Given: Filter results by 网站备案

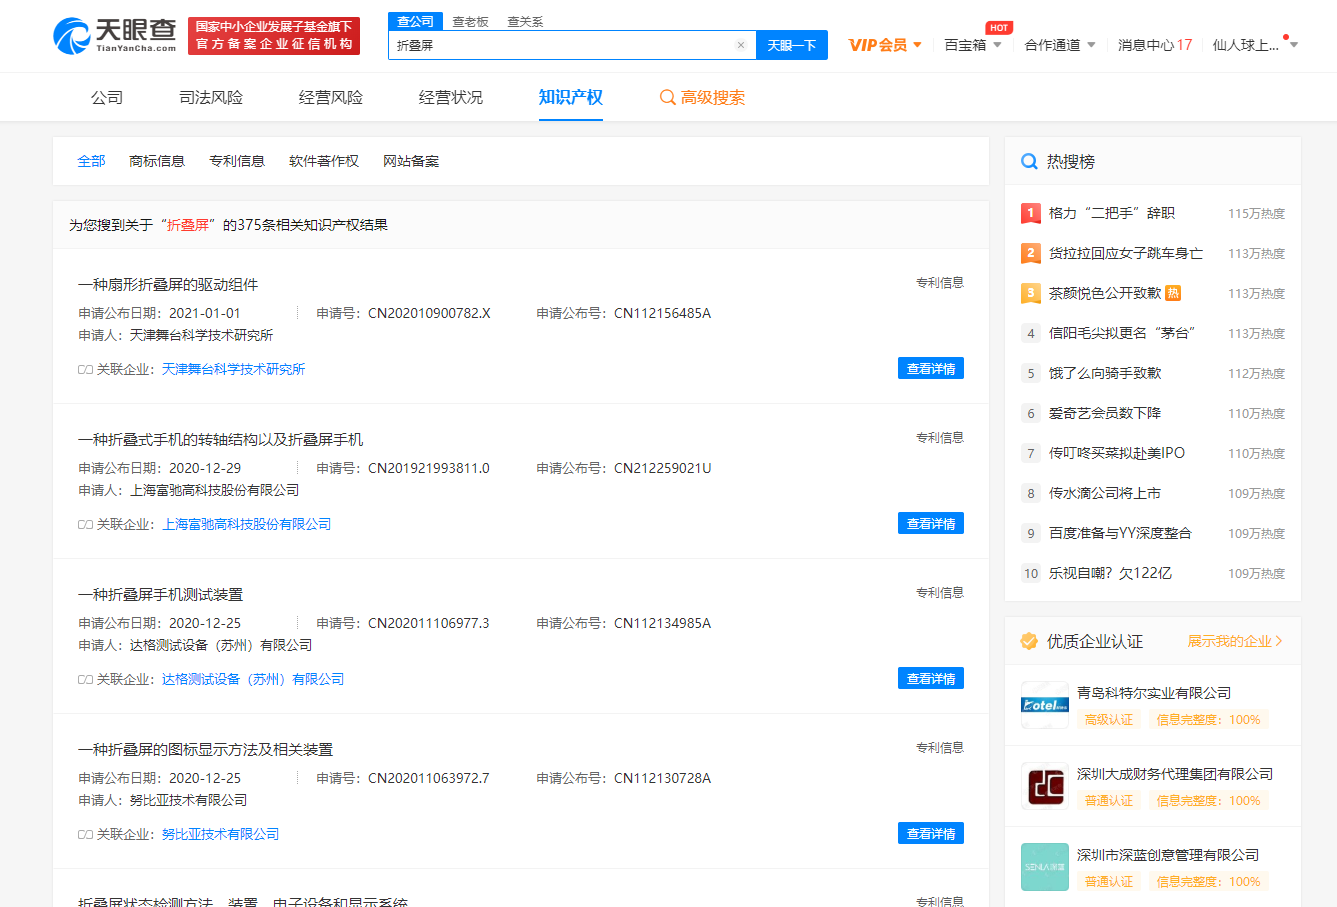Looking at the screenshot, I should (x=411, y=161).
